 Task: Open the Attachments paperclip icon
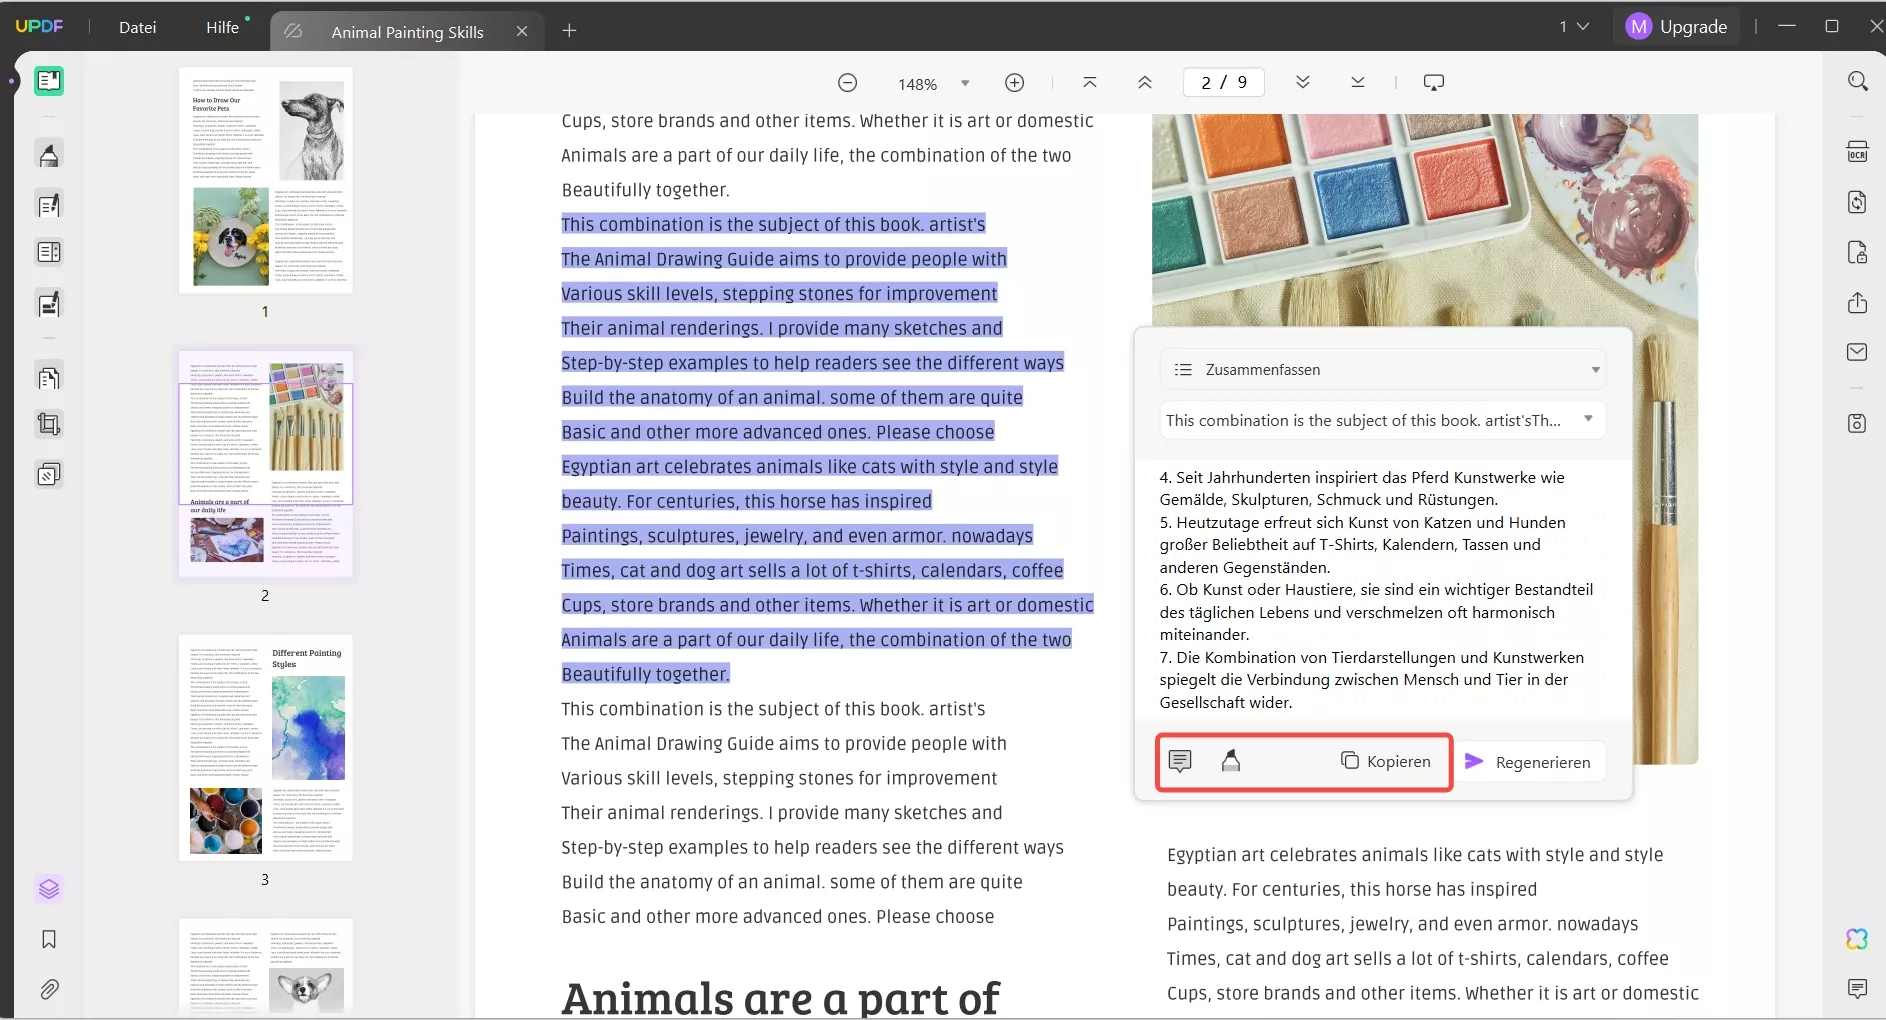(x=48, y=989)
